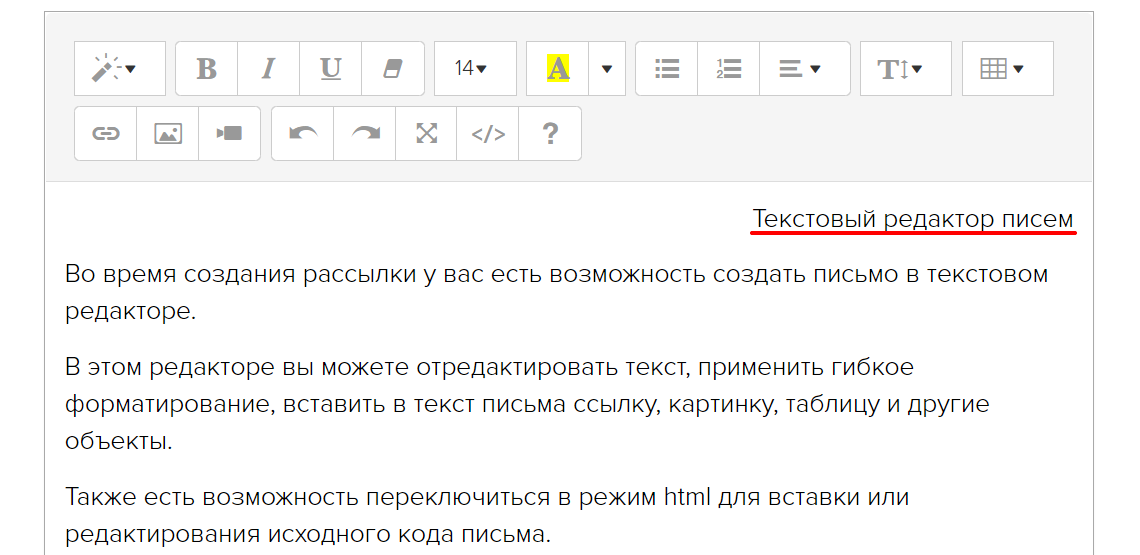Toggle bold text formatting
Viewport: 1140px width, 555px height.
207,69
